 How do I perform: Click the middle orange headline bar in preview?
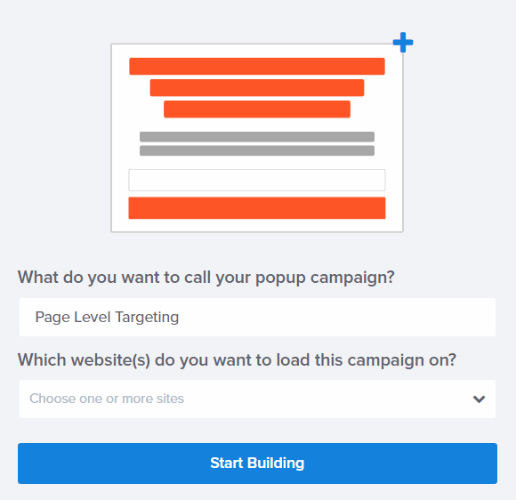[257, 88]
